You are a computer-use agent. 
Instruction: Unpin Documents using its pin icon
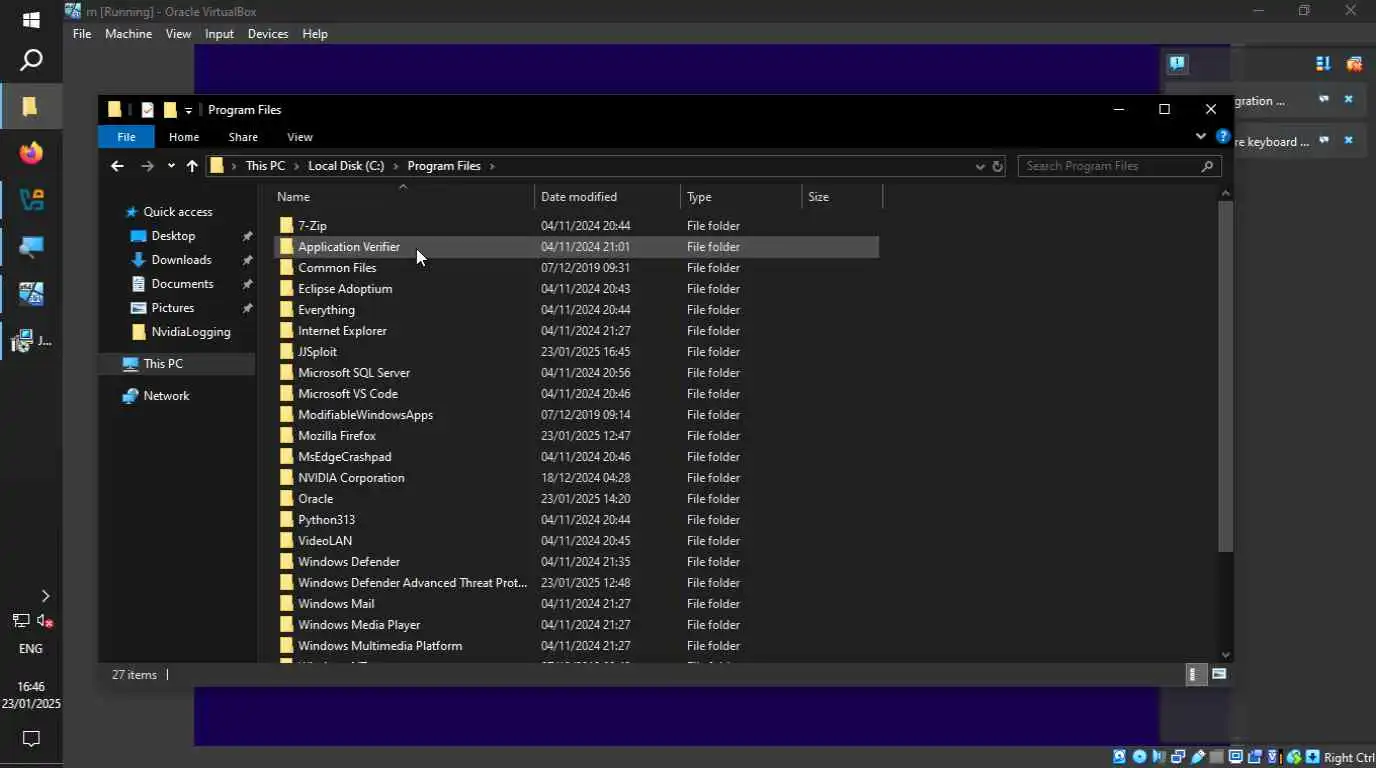(x=247, y=284)
